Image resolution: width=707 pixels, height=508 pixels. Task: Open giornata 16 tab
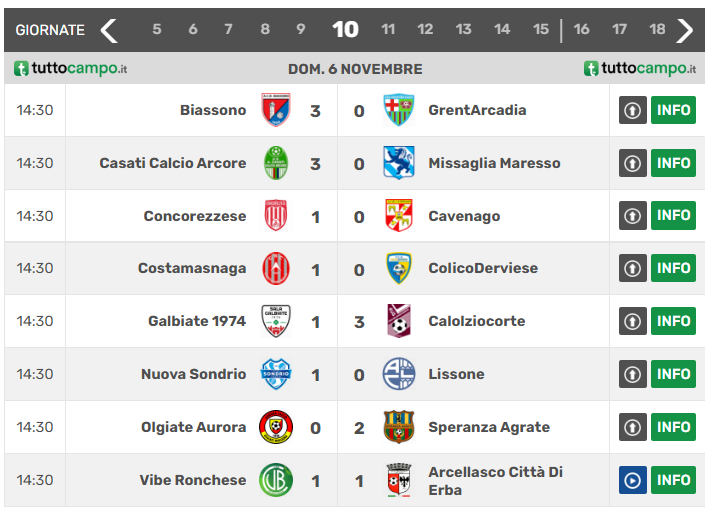point(581,30)
